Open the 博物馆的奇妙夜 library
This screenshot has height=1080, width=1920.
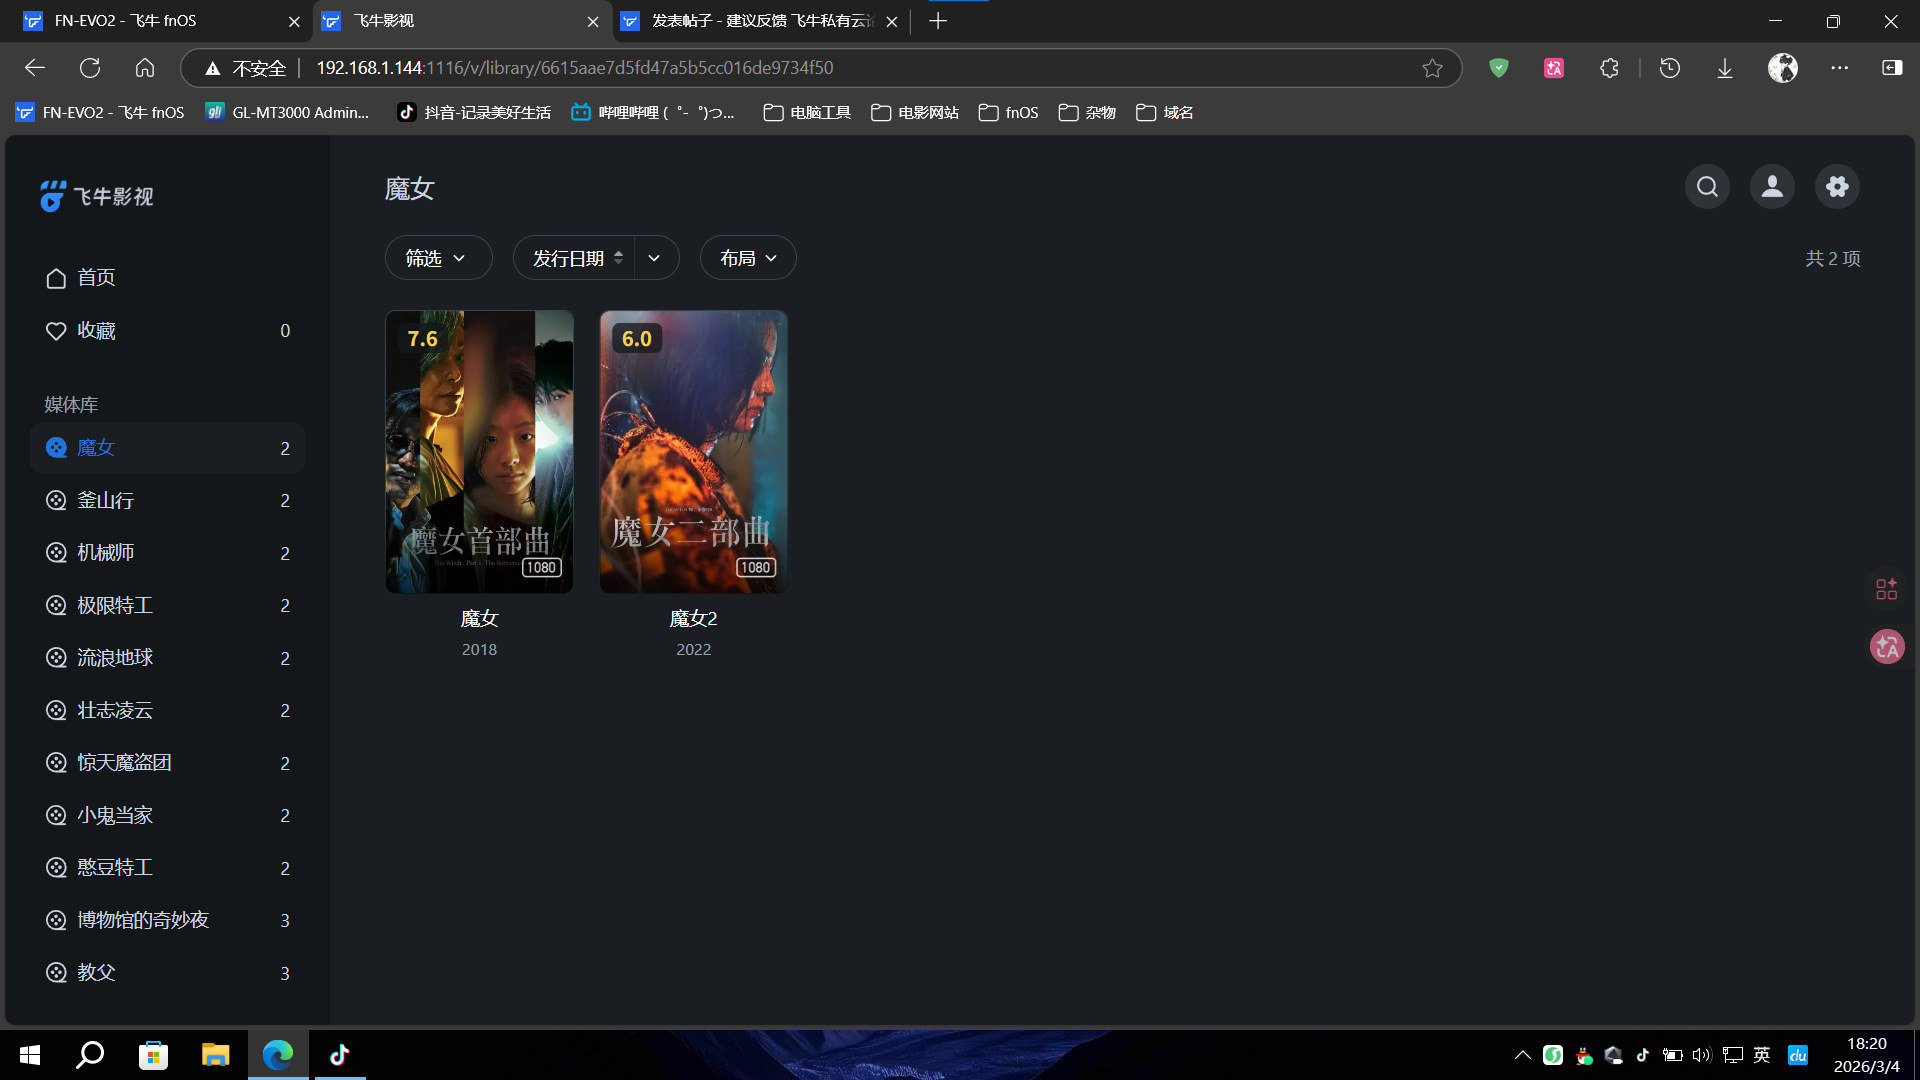click(x=143, y=920)
